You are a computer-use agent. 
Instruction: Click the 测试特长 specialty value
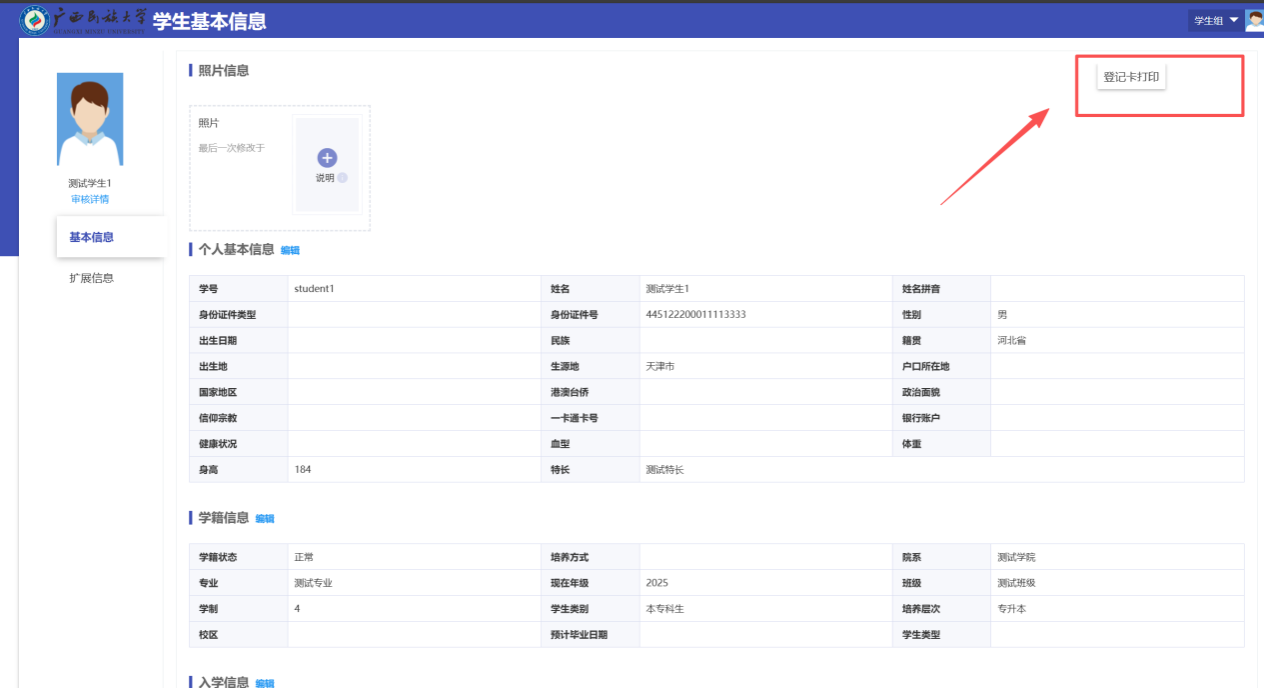[665, 470]
